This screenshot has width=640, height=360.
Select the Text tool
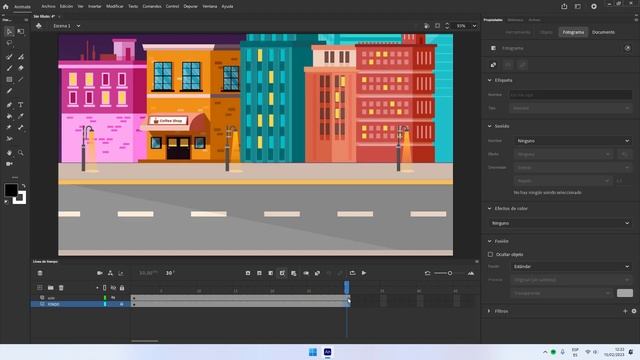point(20,105)
